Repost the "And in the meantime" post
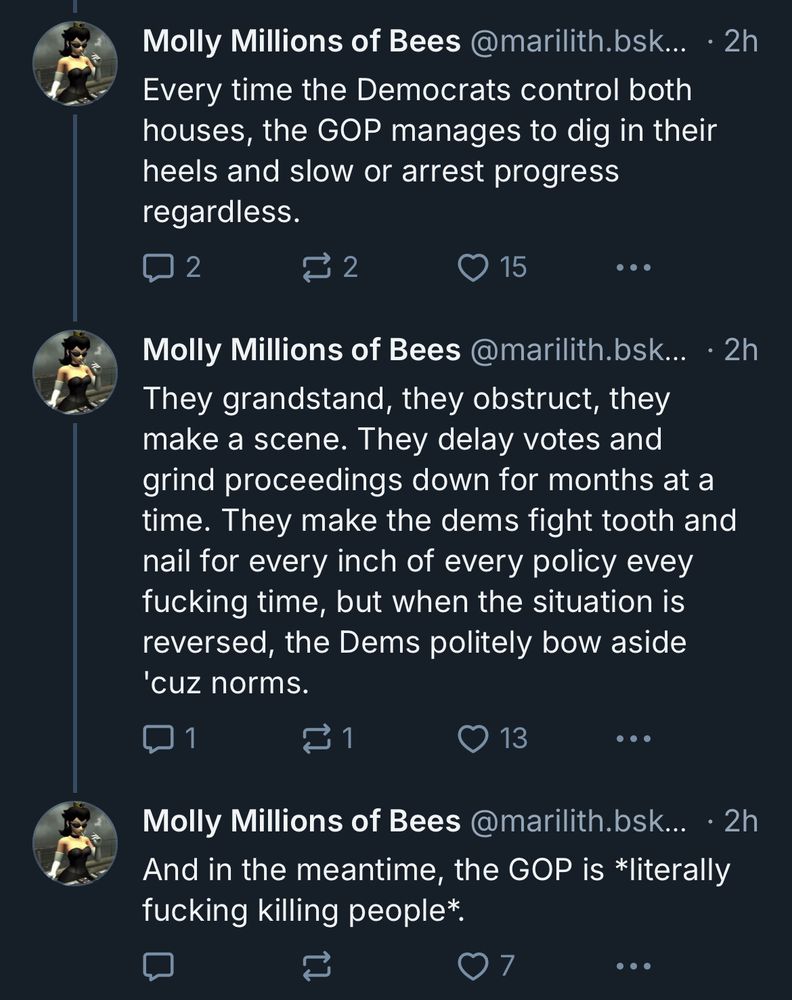Image resolution: width=792 pixels, height=1000 pixels. point(317,966)
